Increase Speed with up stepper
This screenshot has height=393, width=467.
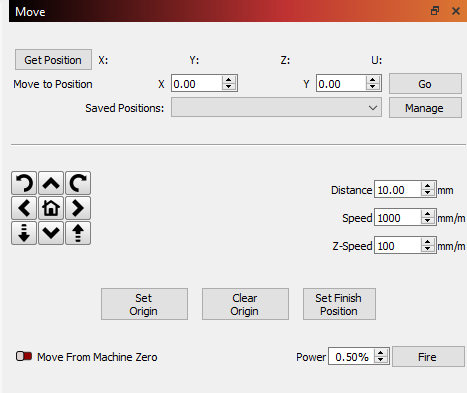point(428,214)
